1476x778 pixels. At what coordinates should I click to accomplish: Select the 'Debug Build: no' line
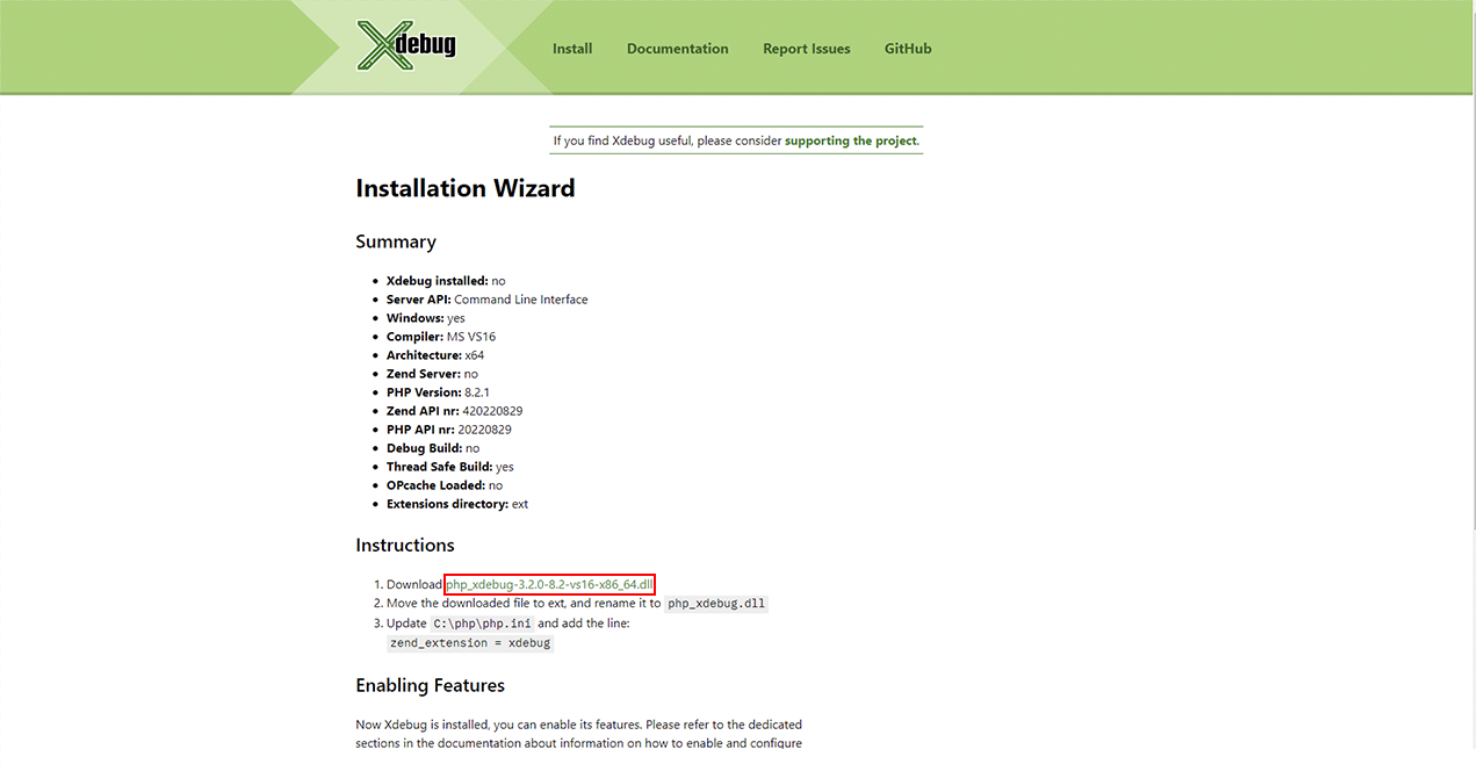tap(433, 448)
